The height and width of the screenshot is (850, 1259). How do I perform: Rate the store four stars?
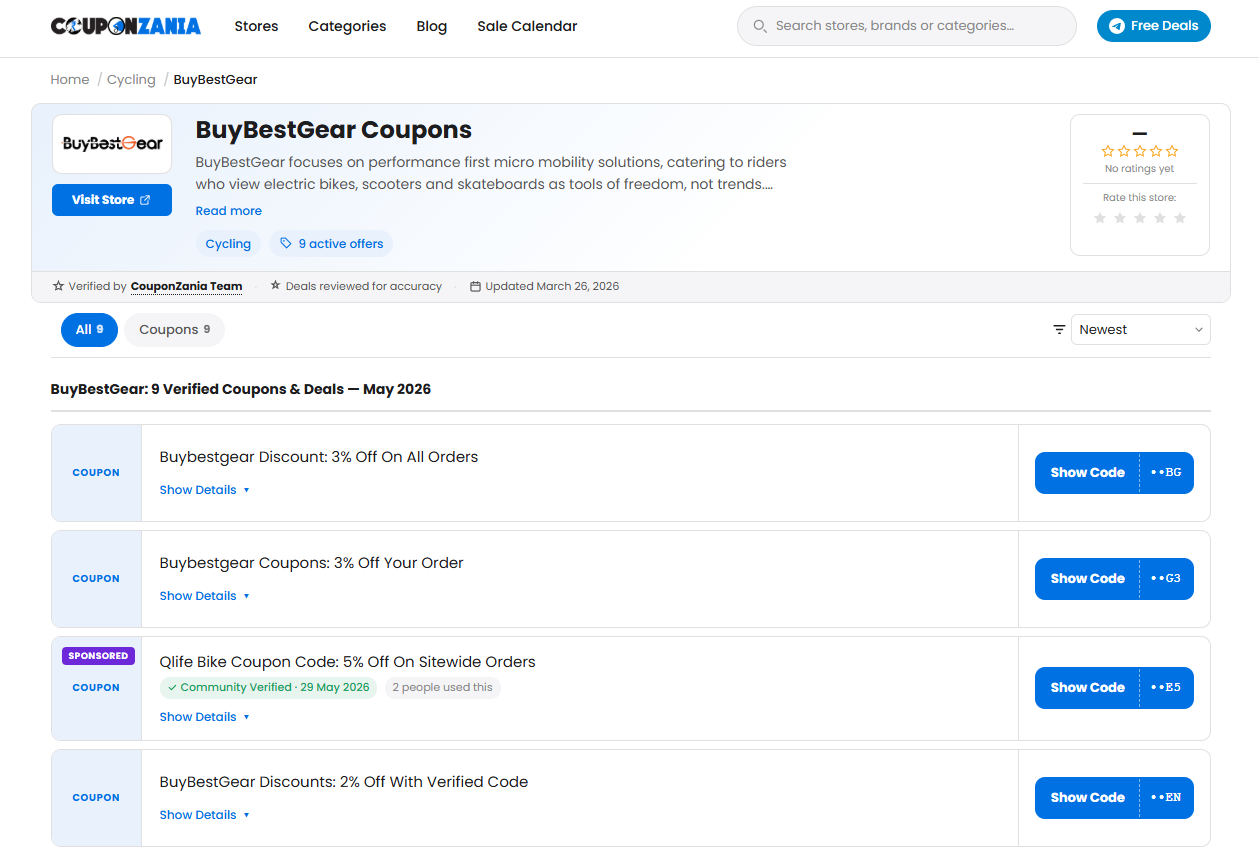tap(1160, 218)
